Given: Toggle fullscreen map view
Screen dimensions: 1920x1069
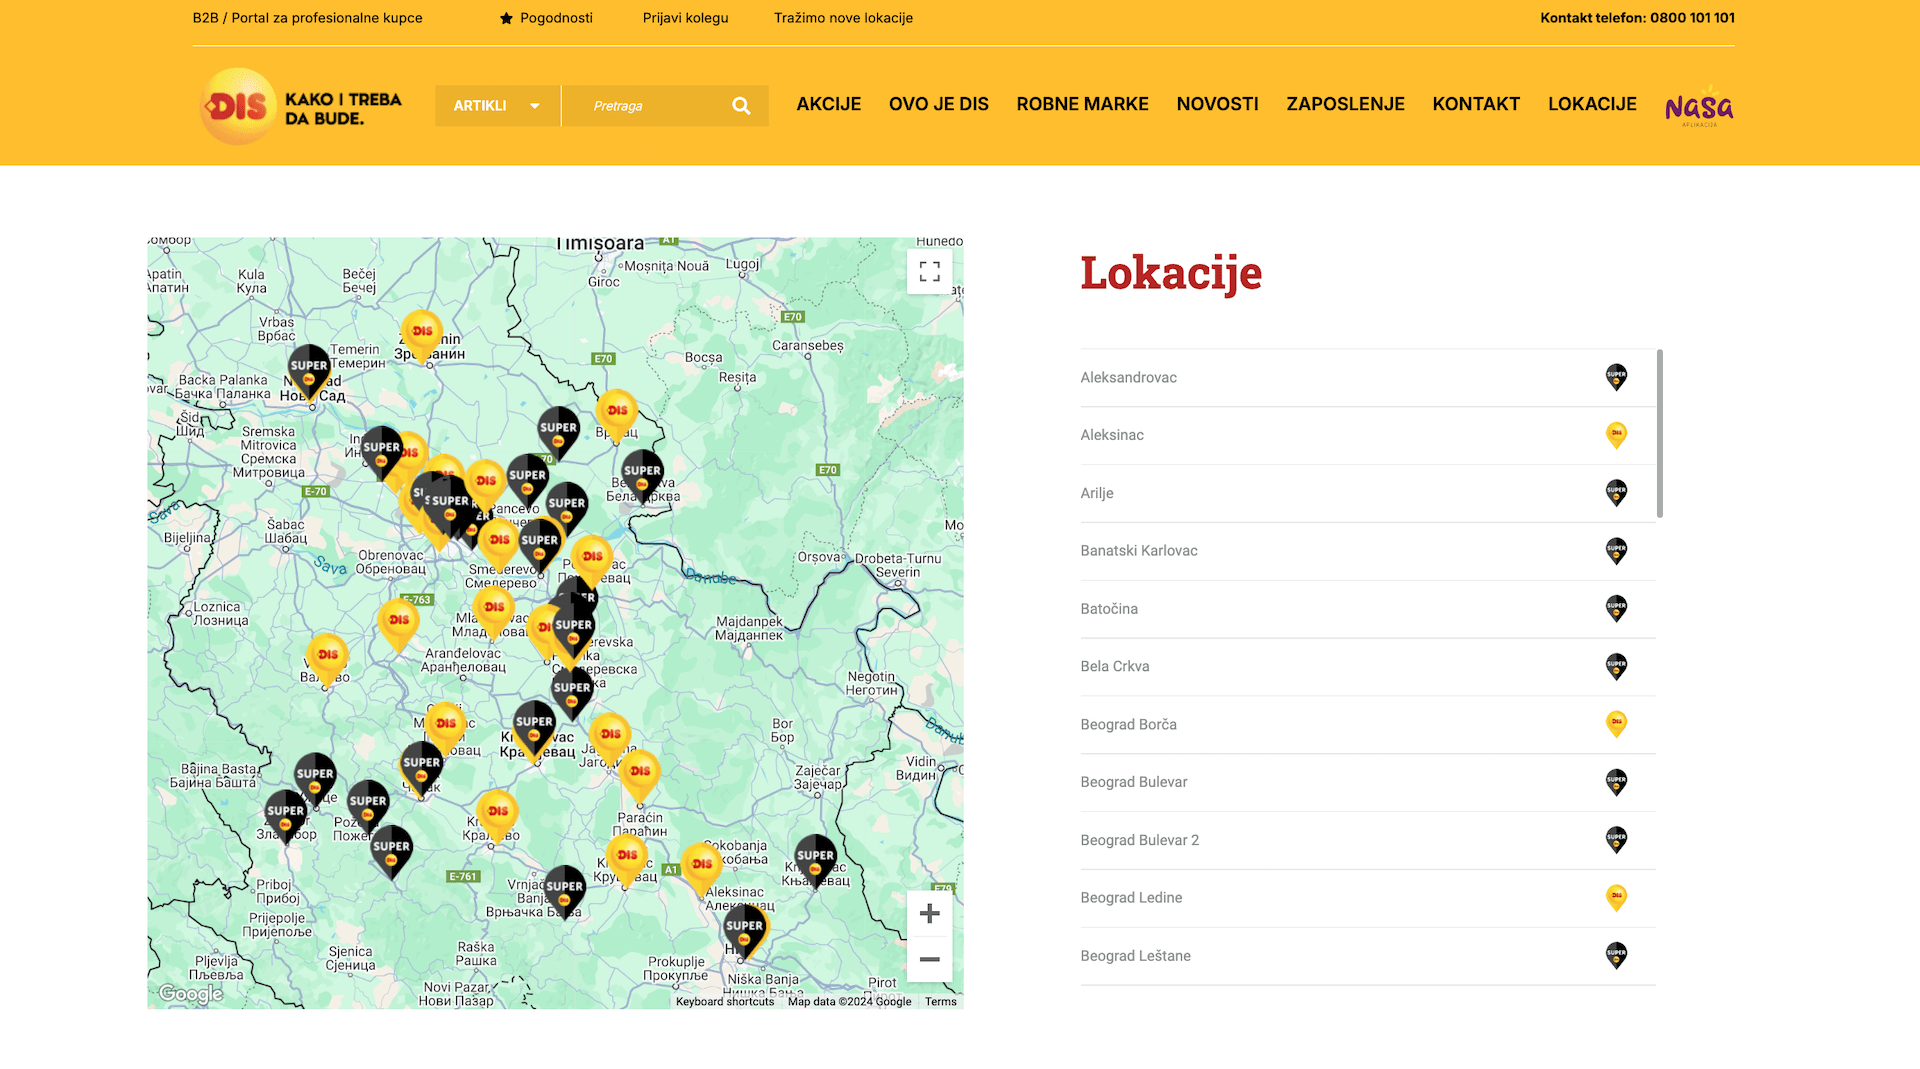Looking at the screenshot, I should [x=930, y=271].
